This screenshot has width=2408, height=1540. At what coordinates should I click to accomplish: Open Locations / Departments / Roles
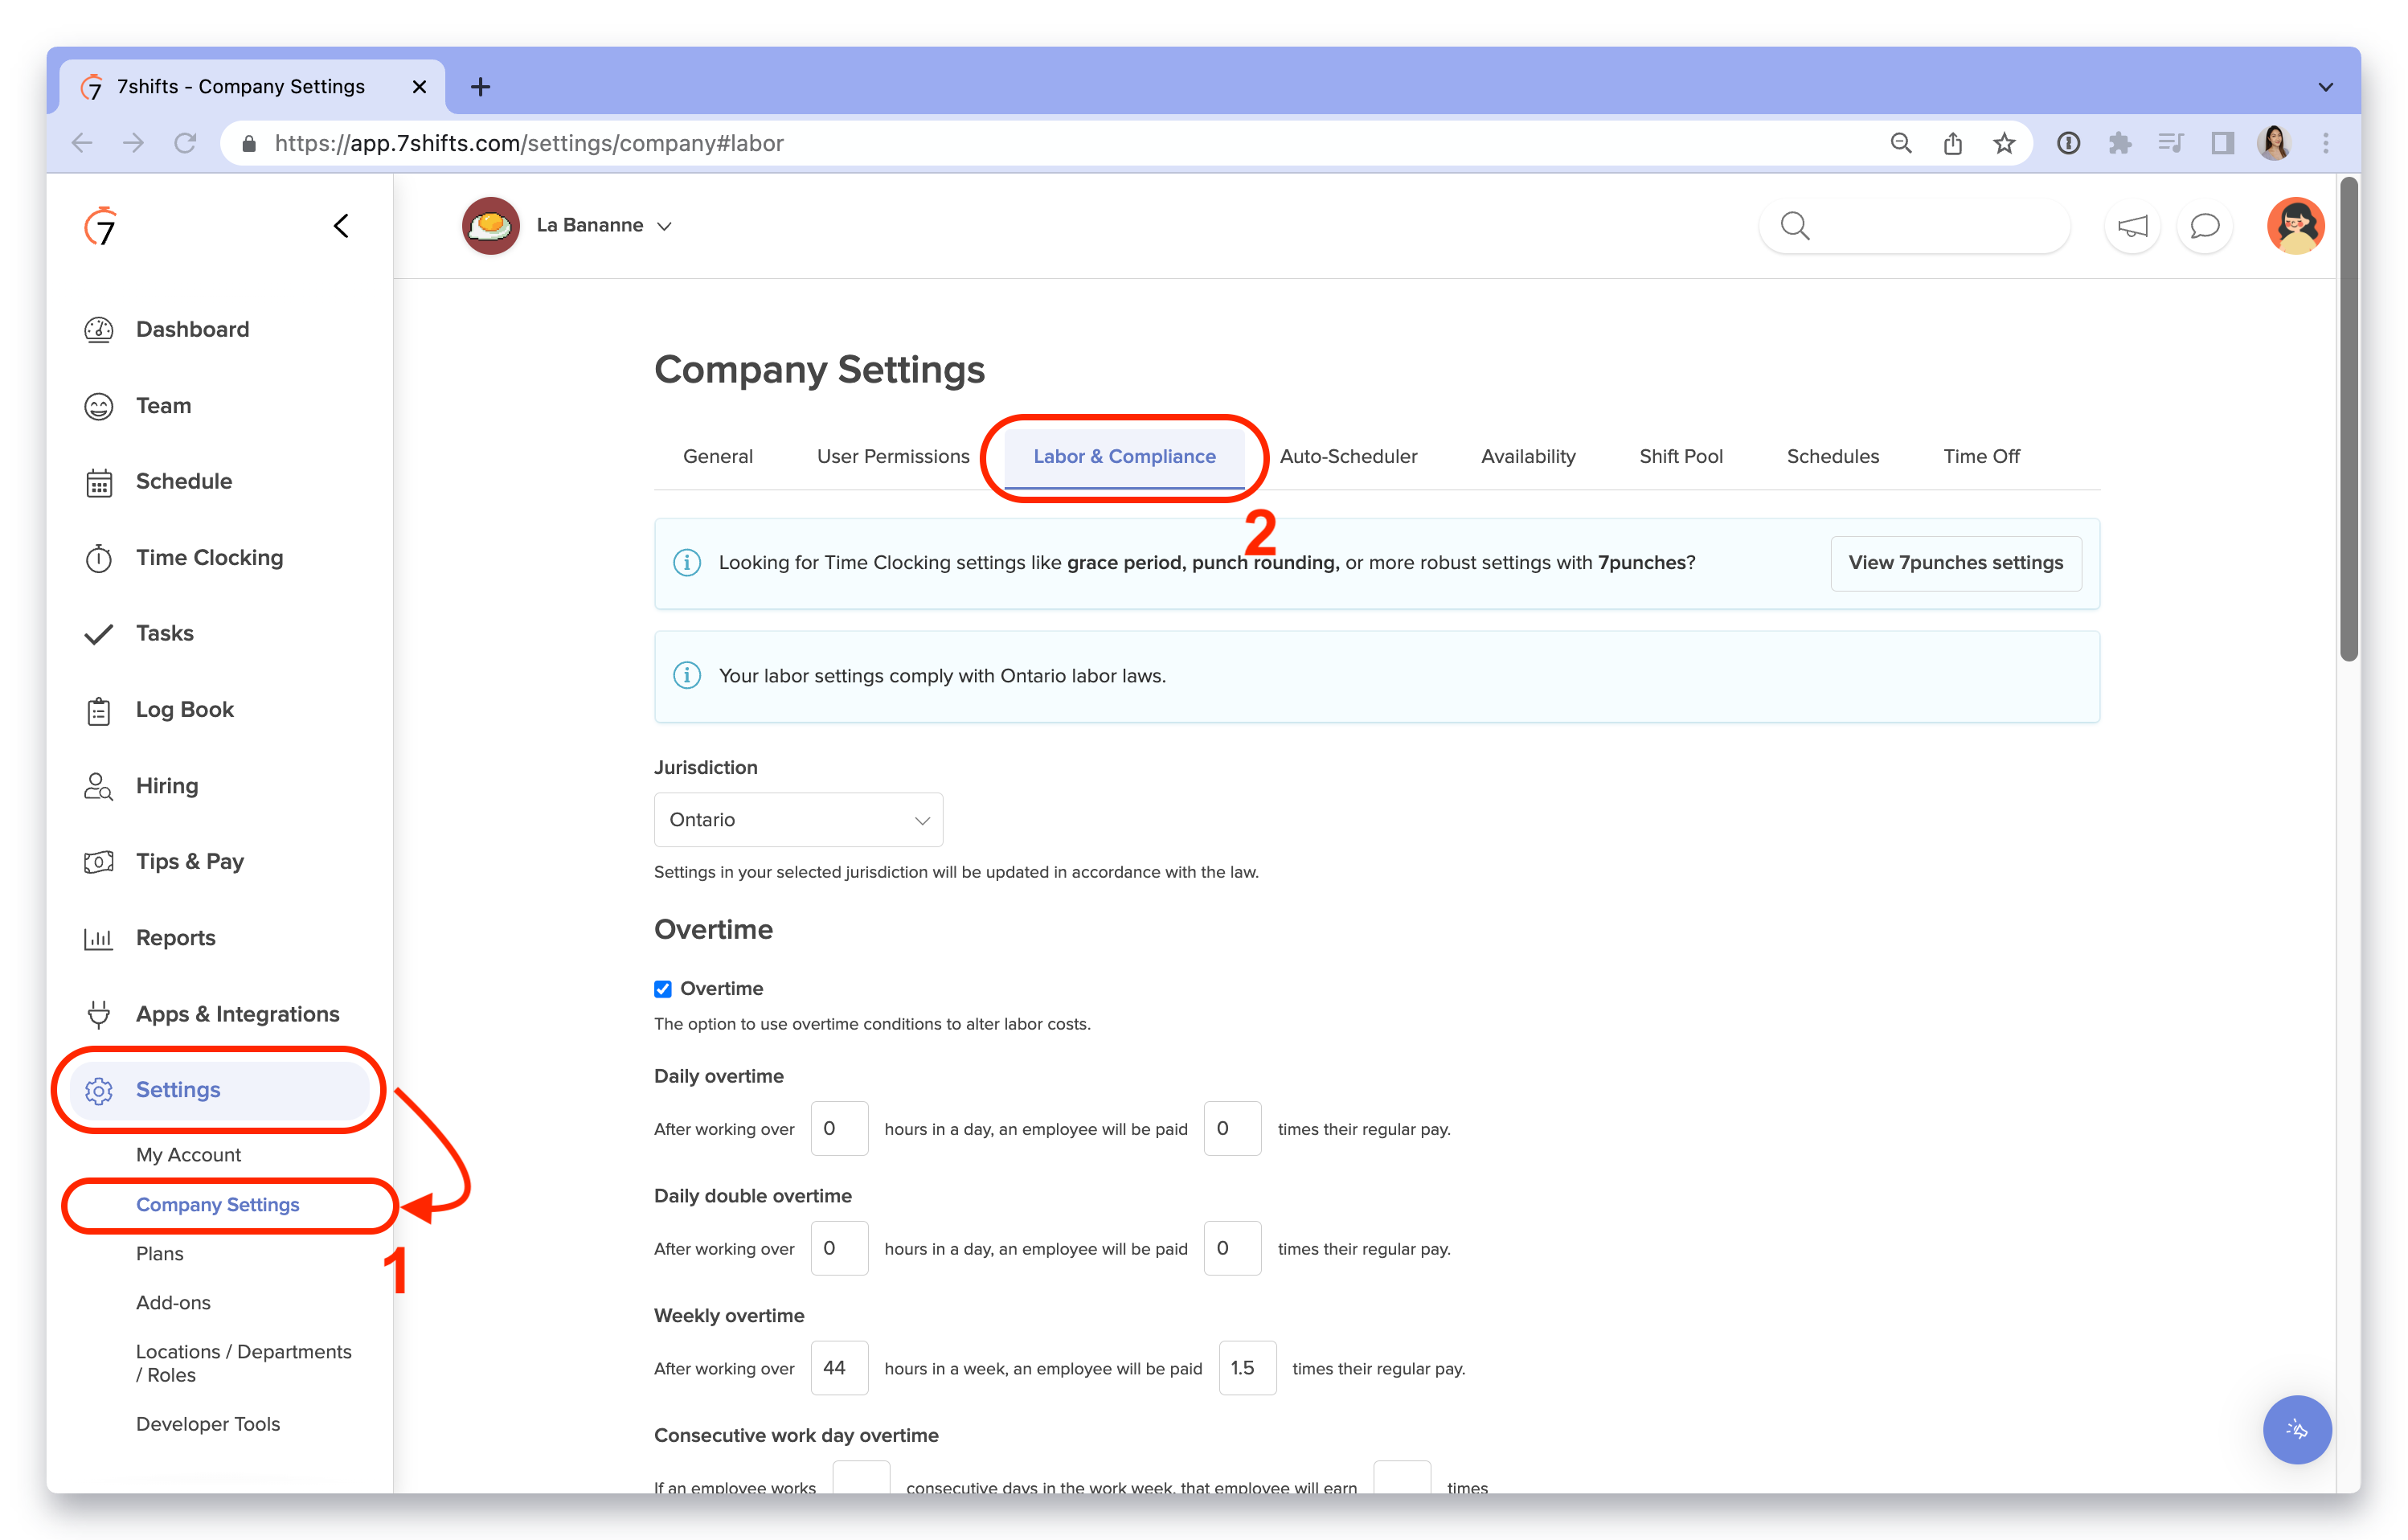tap(243, 1363)
